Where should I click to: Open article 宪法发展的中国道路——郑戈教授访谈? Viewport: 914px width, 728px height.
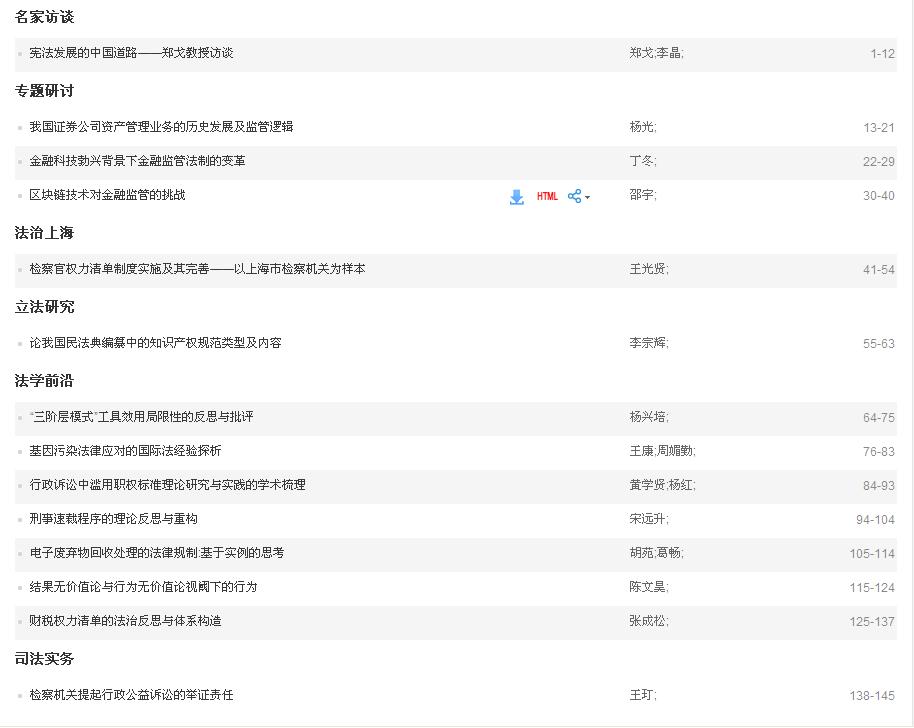[x=131, y=53]
